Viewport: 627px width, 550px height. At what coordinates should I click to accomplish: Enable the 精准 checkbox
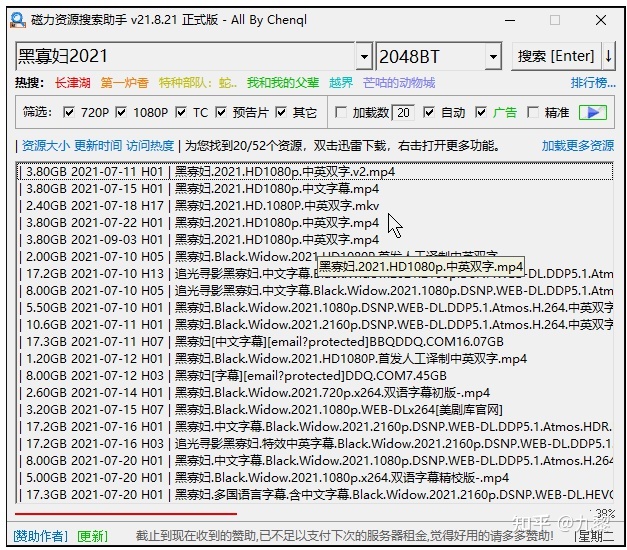533,112
